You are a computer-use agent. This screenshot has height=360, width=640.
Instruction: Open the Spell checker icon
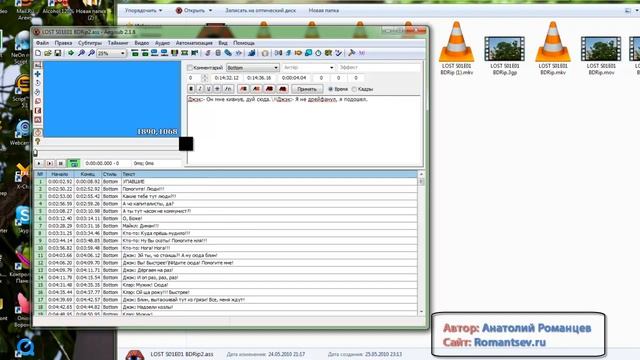point(338,53)
